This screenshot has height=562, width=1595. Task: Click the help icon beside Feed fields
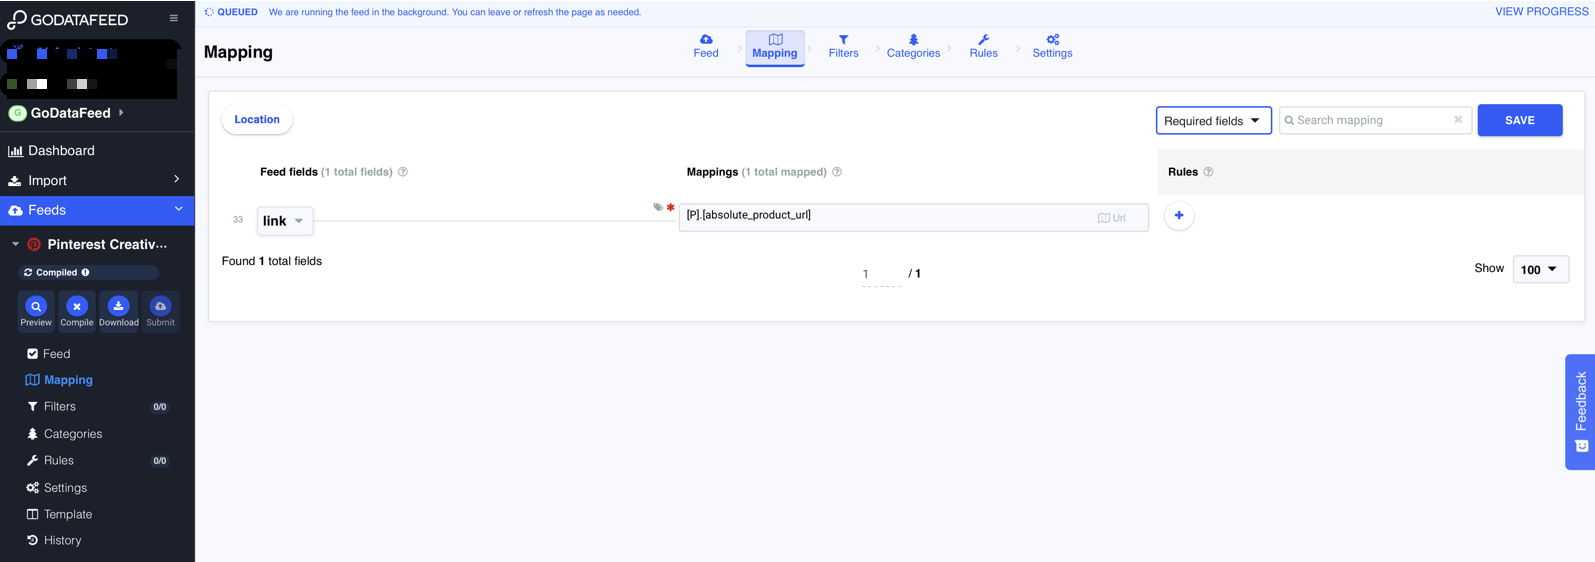tap(403, 172)
